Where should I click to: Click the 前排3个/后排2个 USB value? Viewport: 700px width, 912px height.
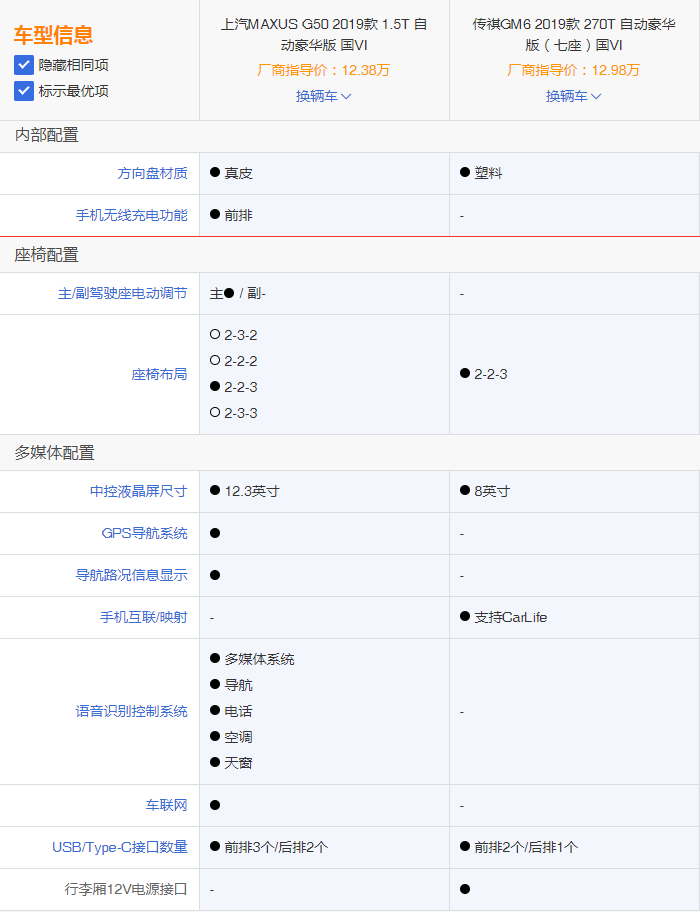tap(276, 847)
